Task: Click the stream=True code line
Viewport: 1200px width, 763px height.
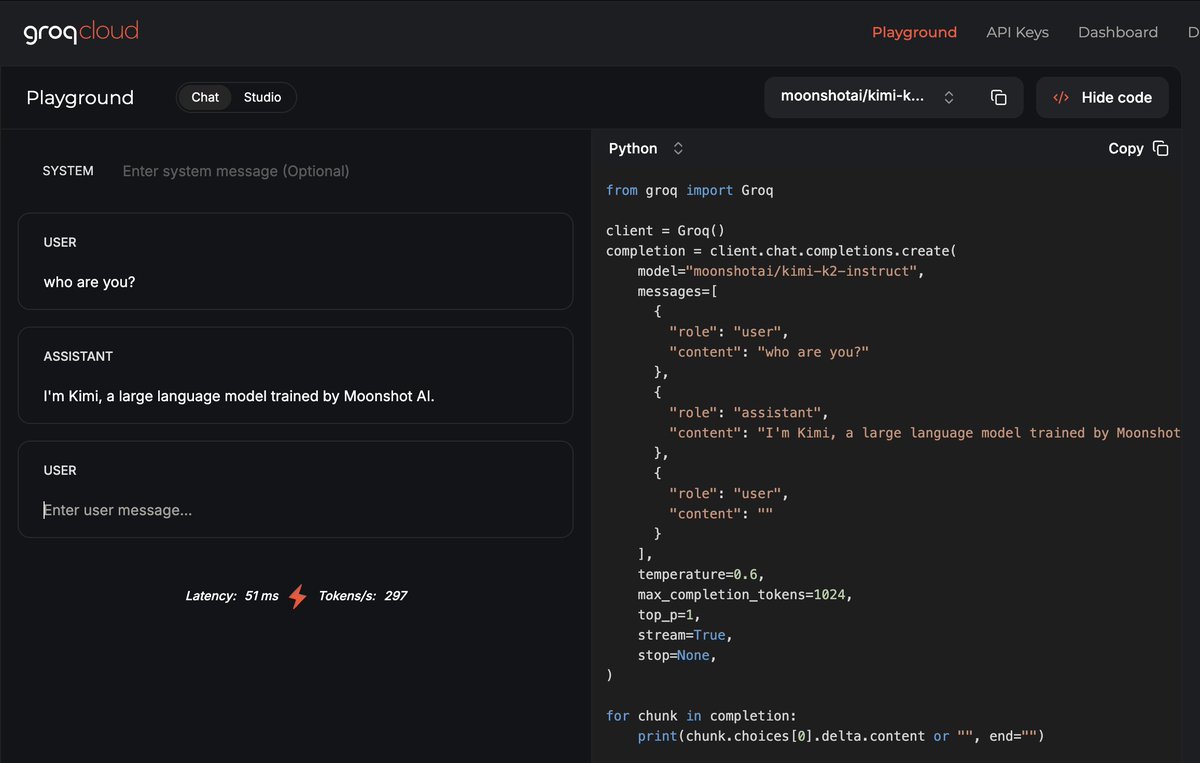Action: click(685, 635)
